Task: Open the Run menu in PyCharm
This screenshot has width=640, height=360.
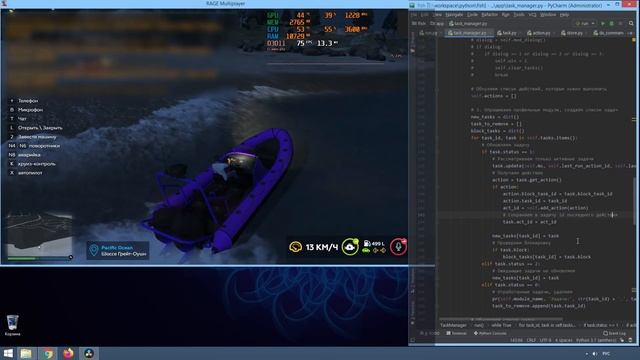Action: (505, 15)
